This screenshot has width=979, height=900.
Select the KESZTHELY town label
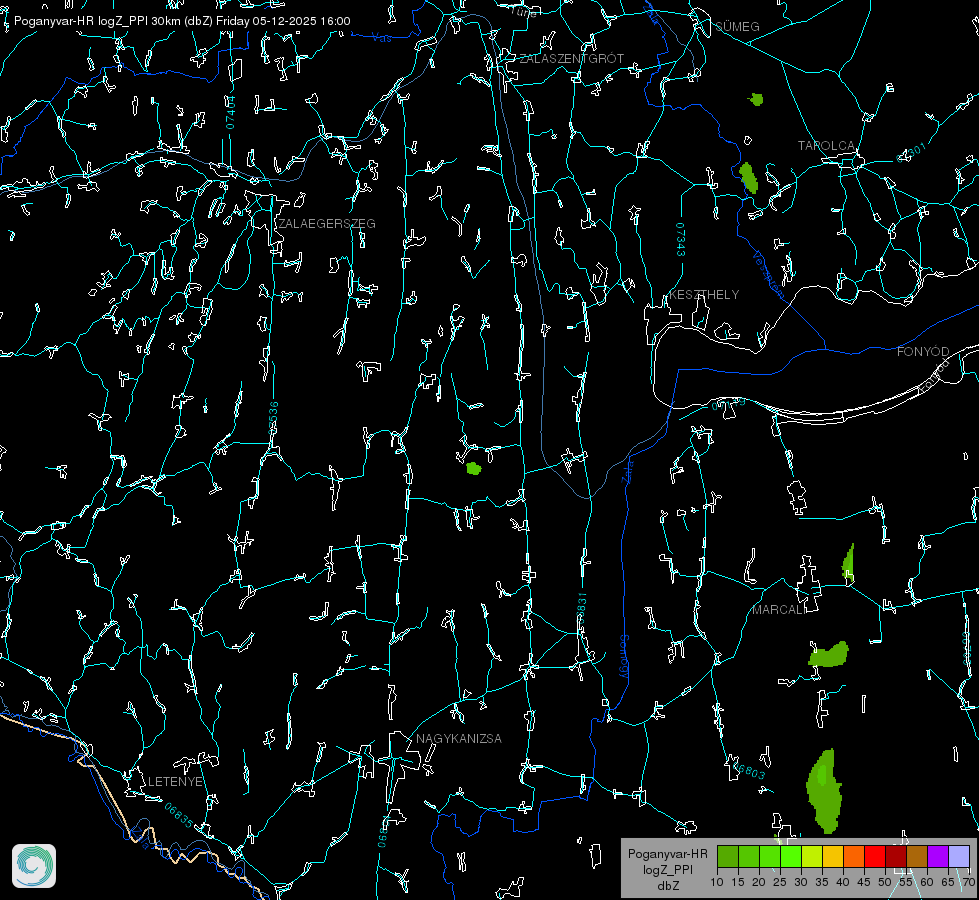(704, 295)
